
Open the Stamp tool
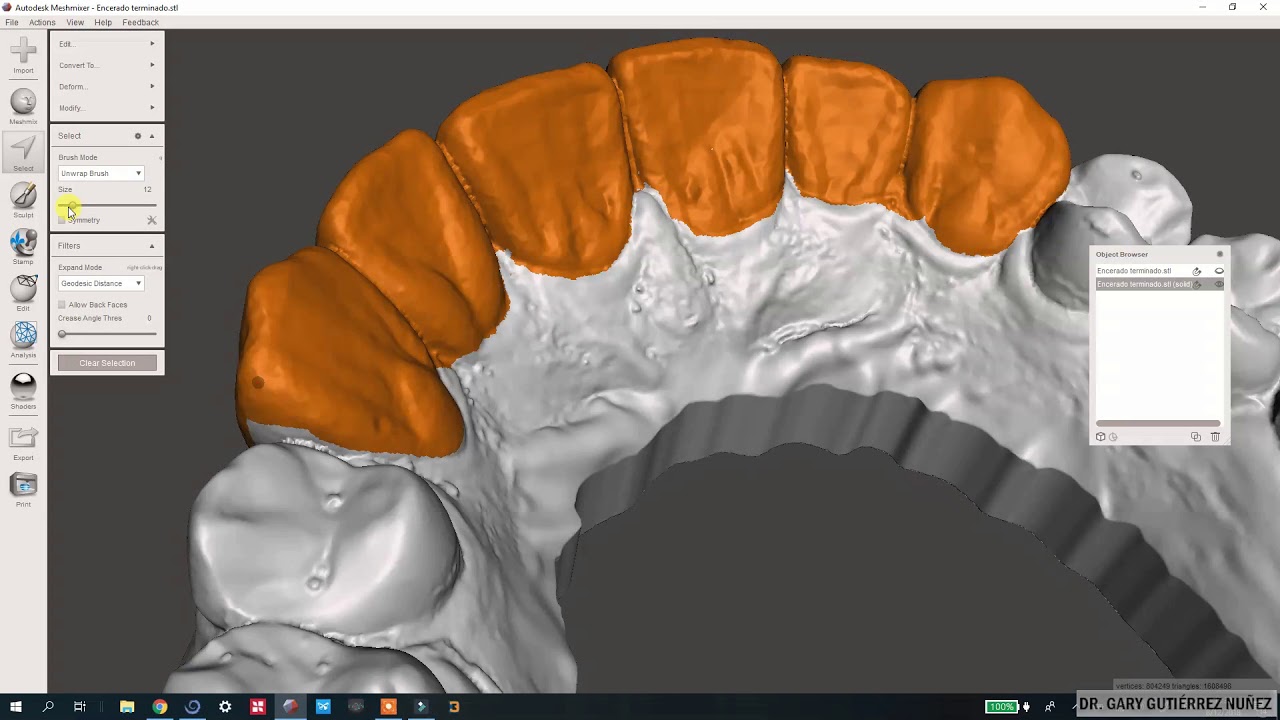point(23,247)
